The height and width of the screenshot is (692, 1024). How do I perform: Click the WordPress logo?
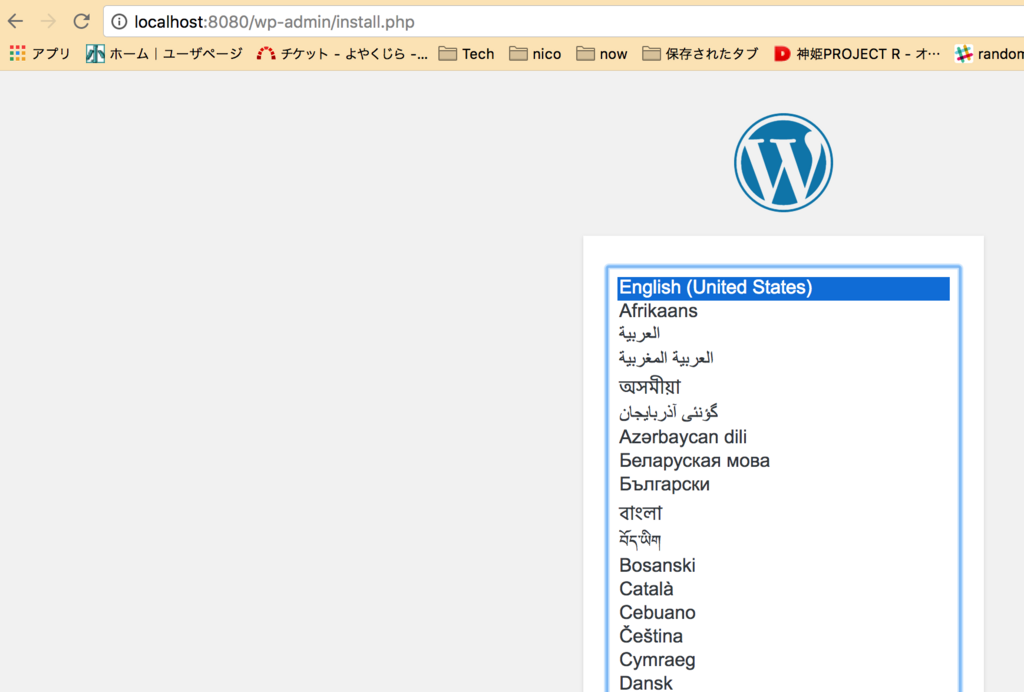coord(783,163)
